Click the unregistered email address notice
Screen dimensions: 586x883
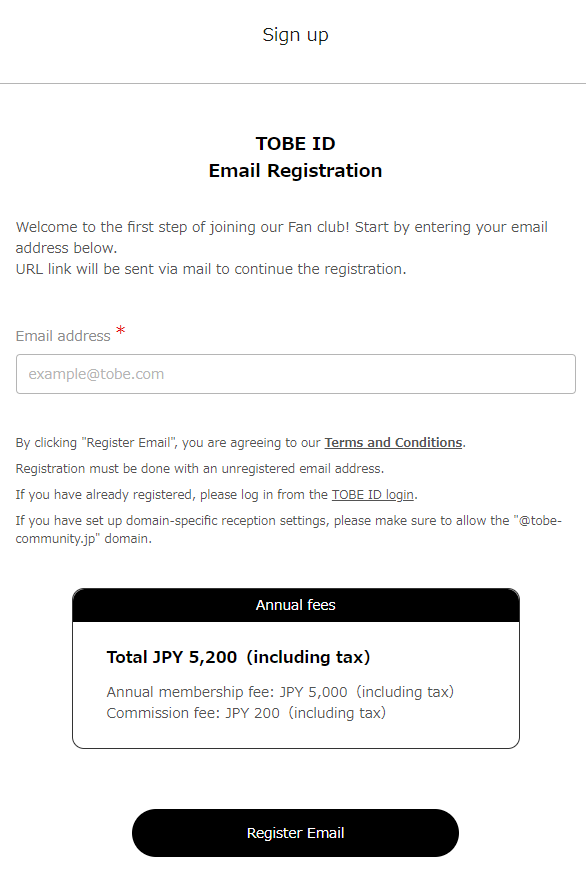pyautogui.click(x=200, y=469)
